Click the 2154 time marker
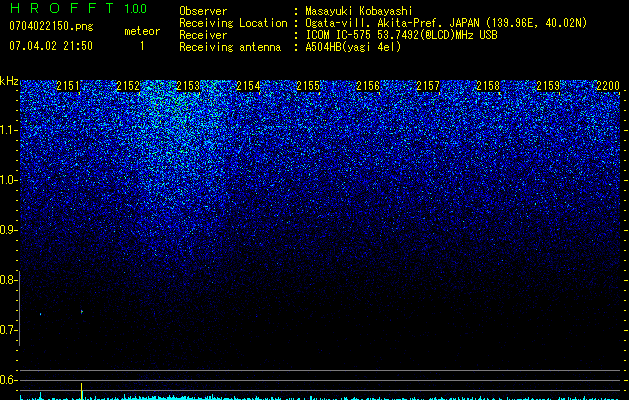The width and height of the screenshot is (629, 400). click(x=248, y=86)
